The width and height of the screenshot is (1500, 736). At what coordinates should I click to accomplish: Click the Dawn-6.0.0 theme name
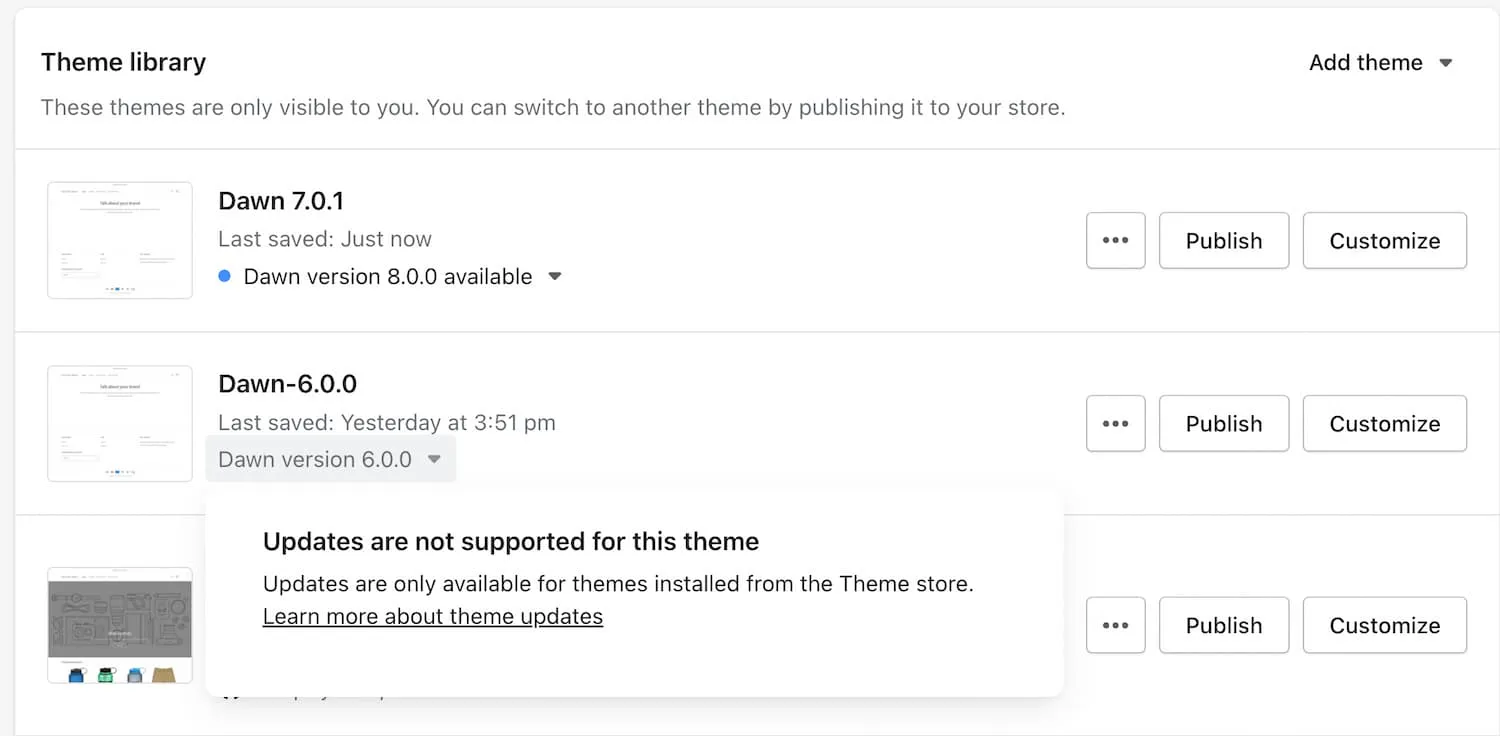288,384
